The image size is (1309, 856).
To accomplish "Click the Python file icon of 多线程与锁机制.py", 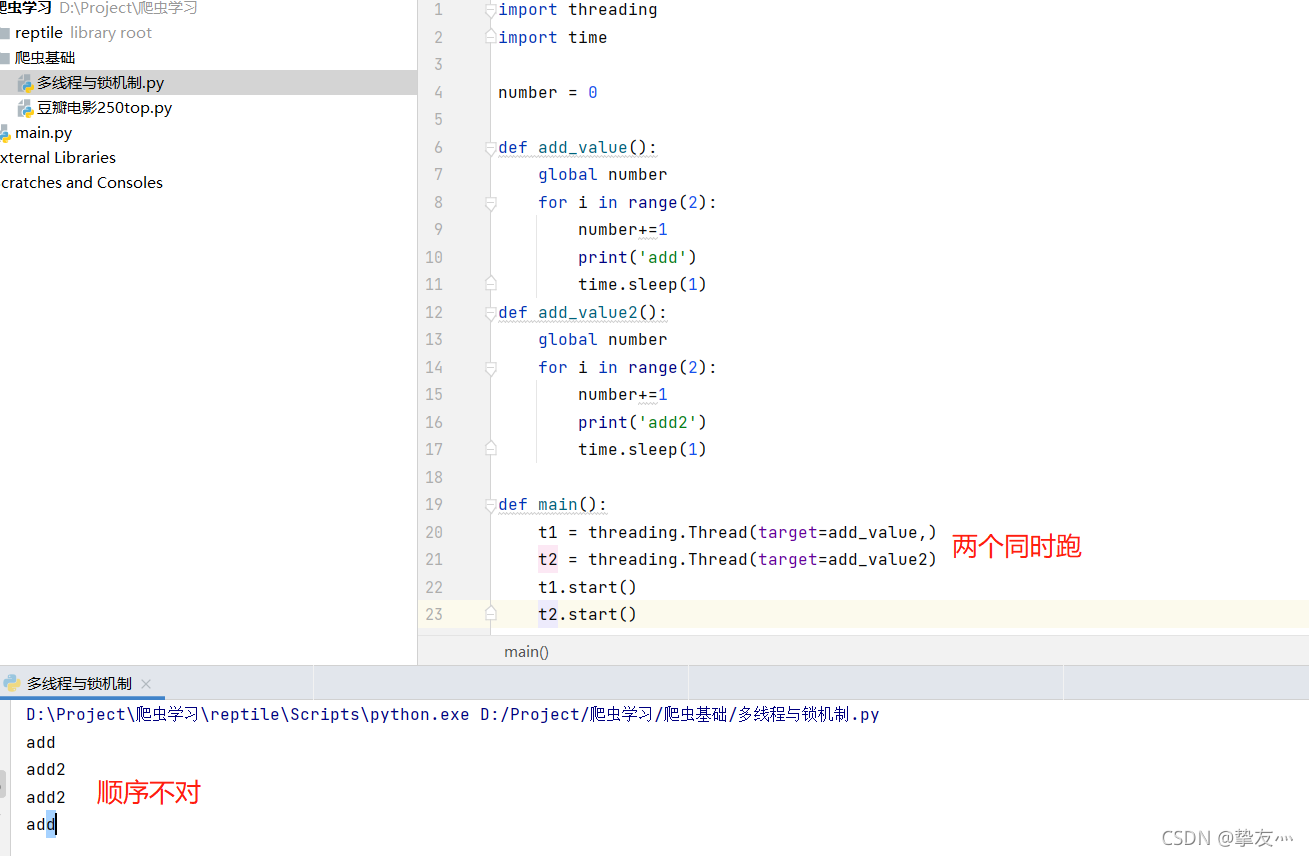I will (25, 83).
